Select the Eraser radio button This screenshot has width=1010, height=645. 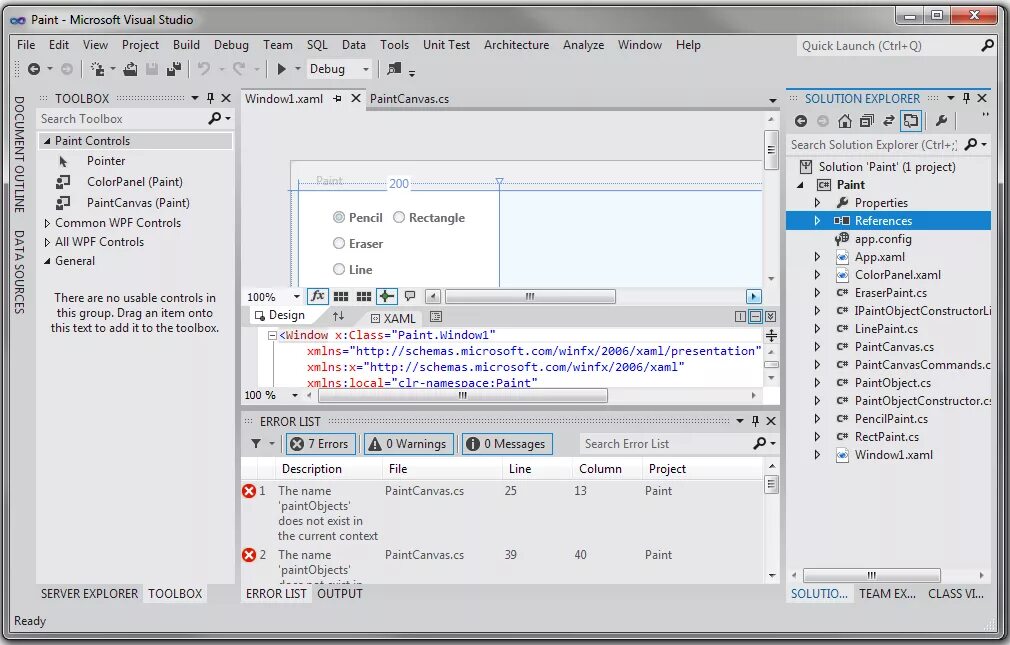(x=339, y=243)
